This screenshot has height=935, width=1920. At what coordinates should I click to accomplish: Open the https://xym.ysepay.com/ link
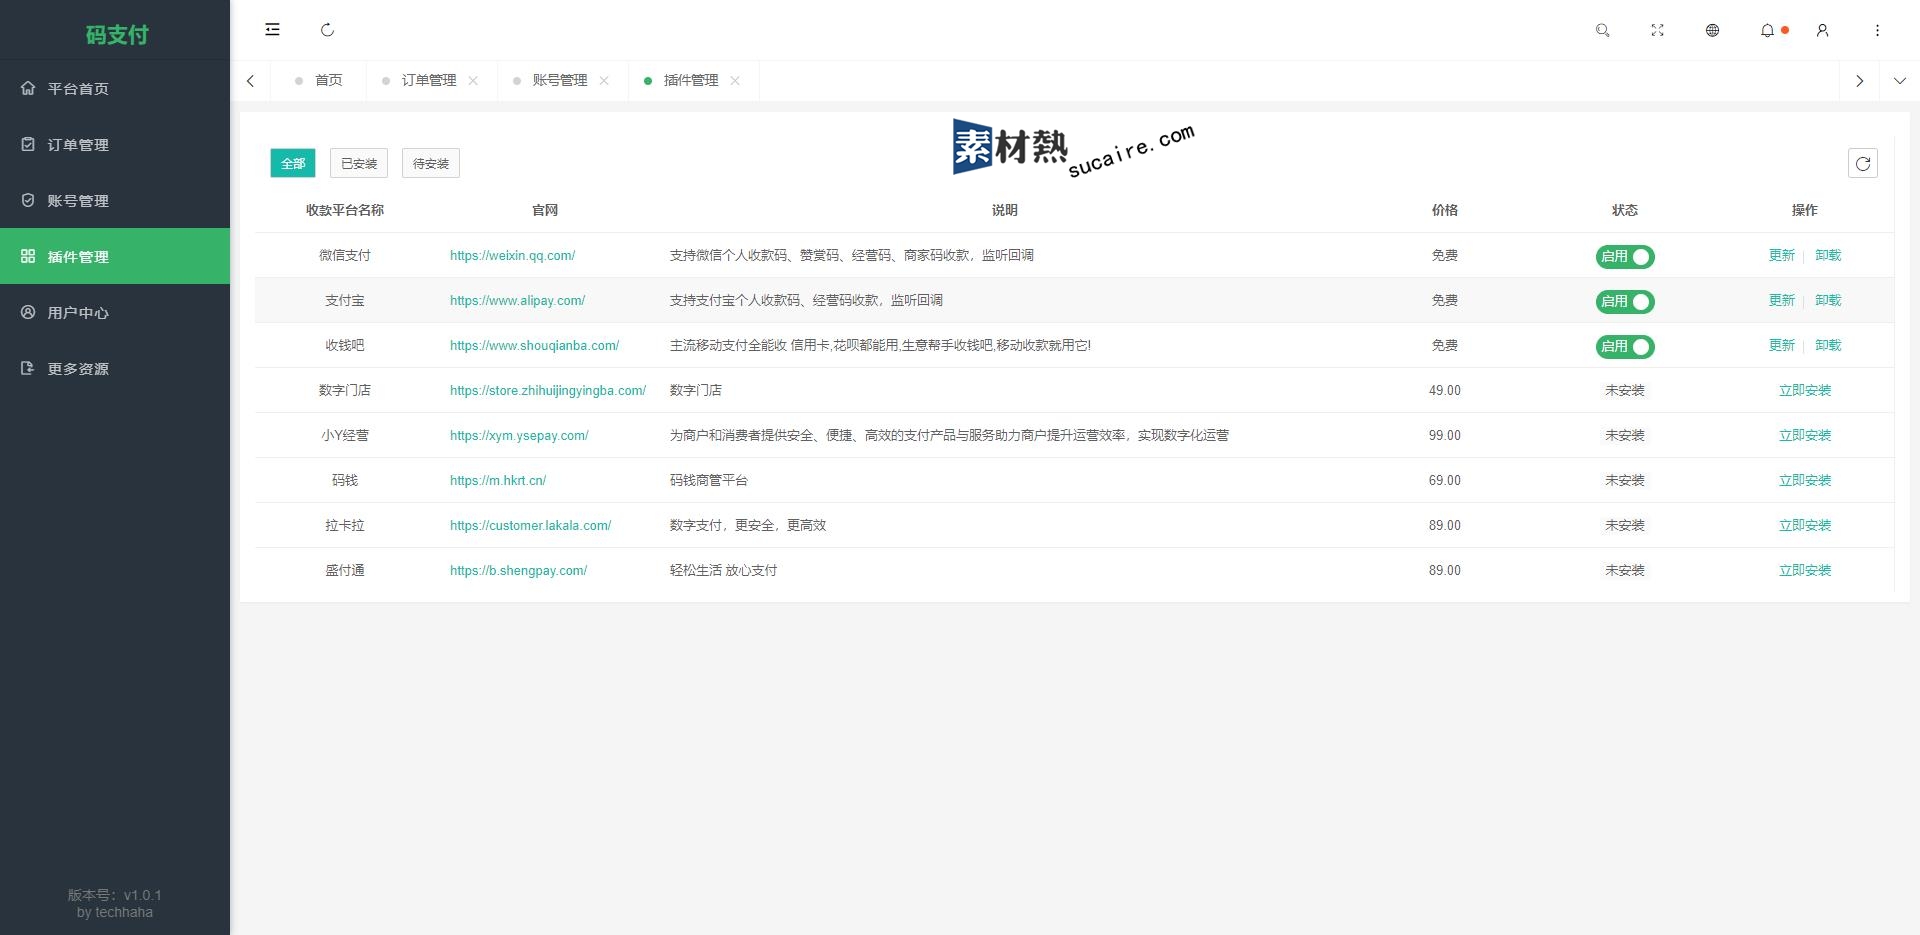coord(519,436)
